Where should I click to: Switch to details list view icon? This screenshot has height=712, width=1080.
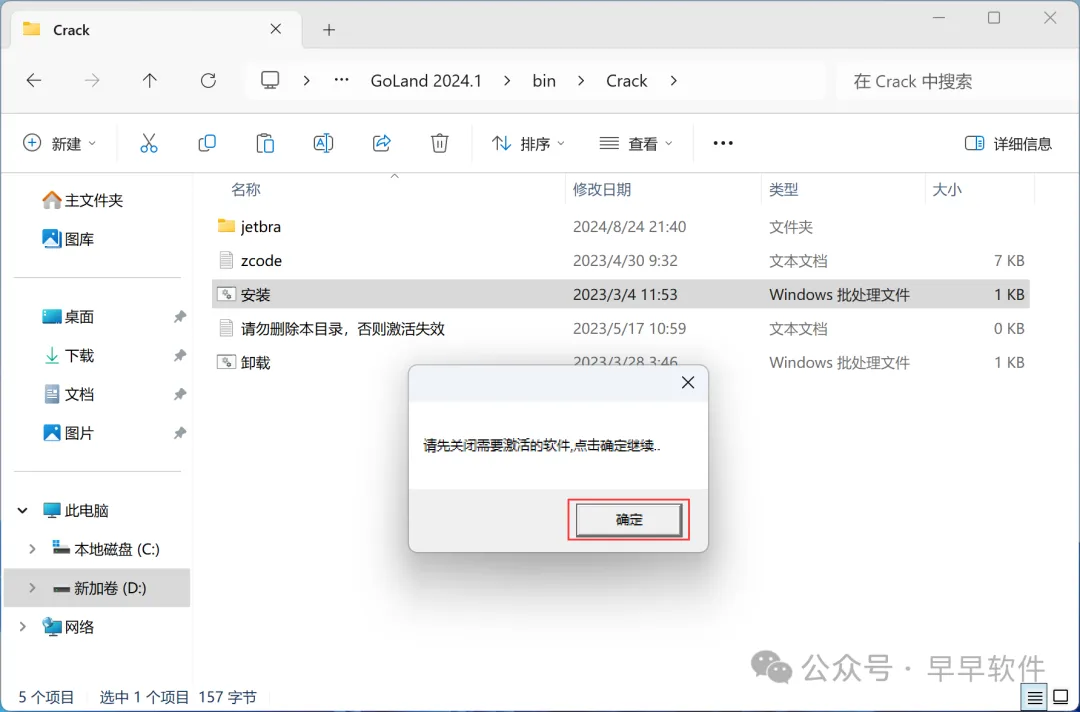1033,698
